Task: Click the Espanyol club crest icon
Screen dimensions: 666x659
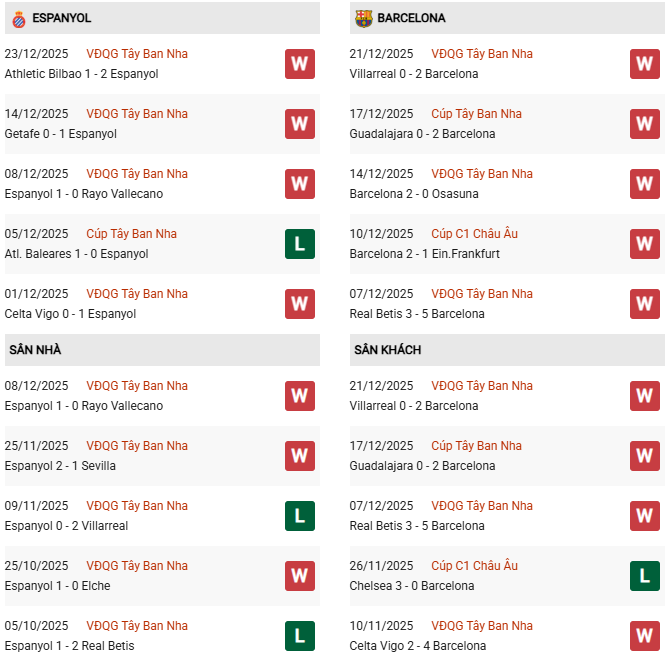Action: coord(17,18)
